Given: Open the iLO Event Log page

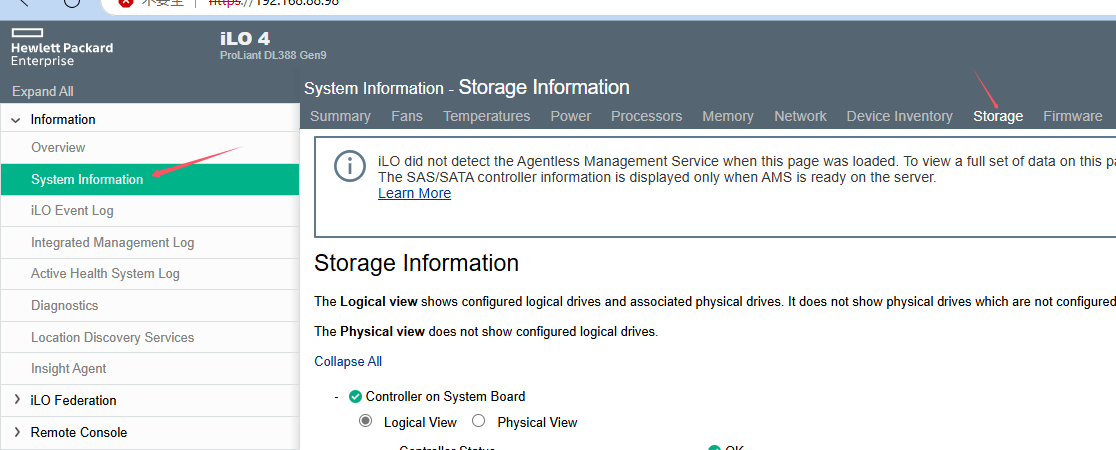Looking at the screenshot, I should click(x=72, y=210).
